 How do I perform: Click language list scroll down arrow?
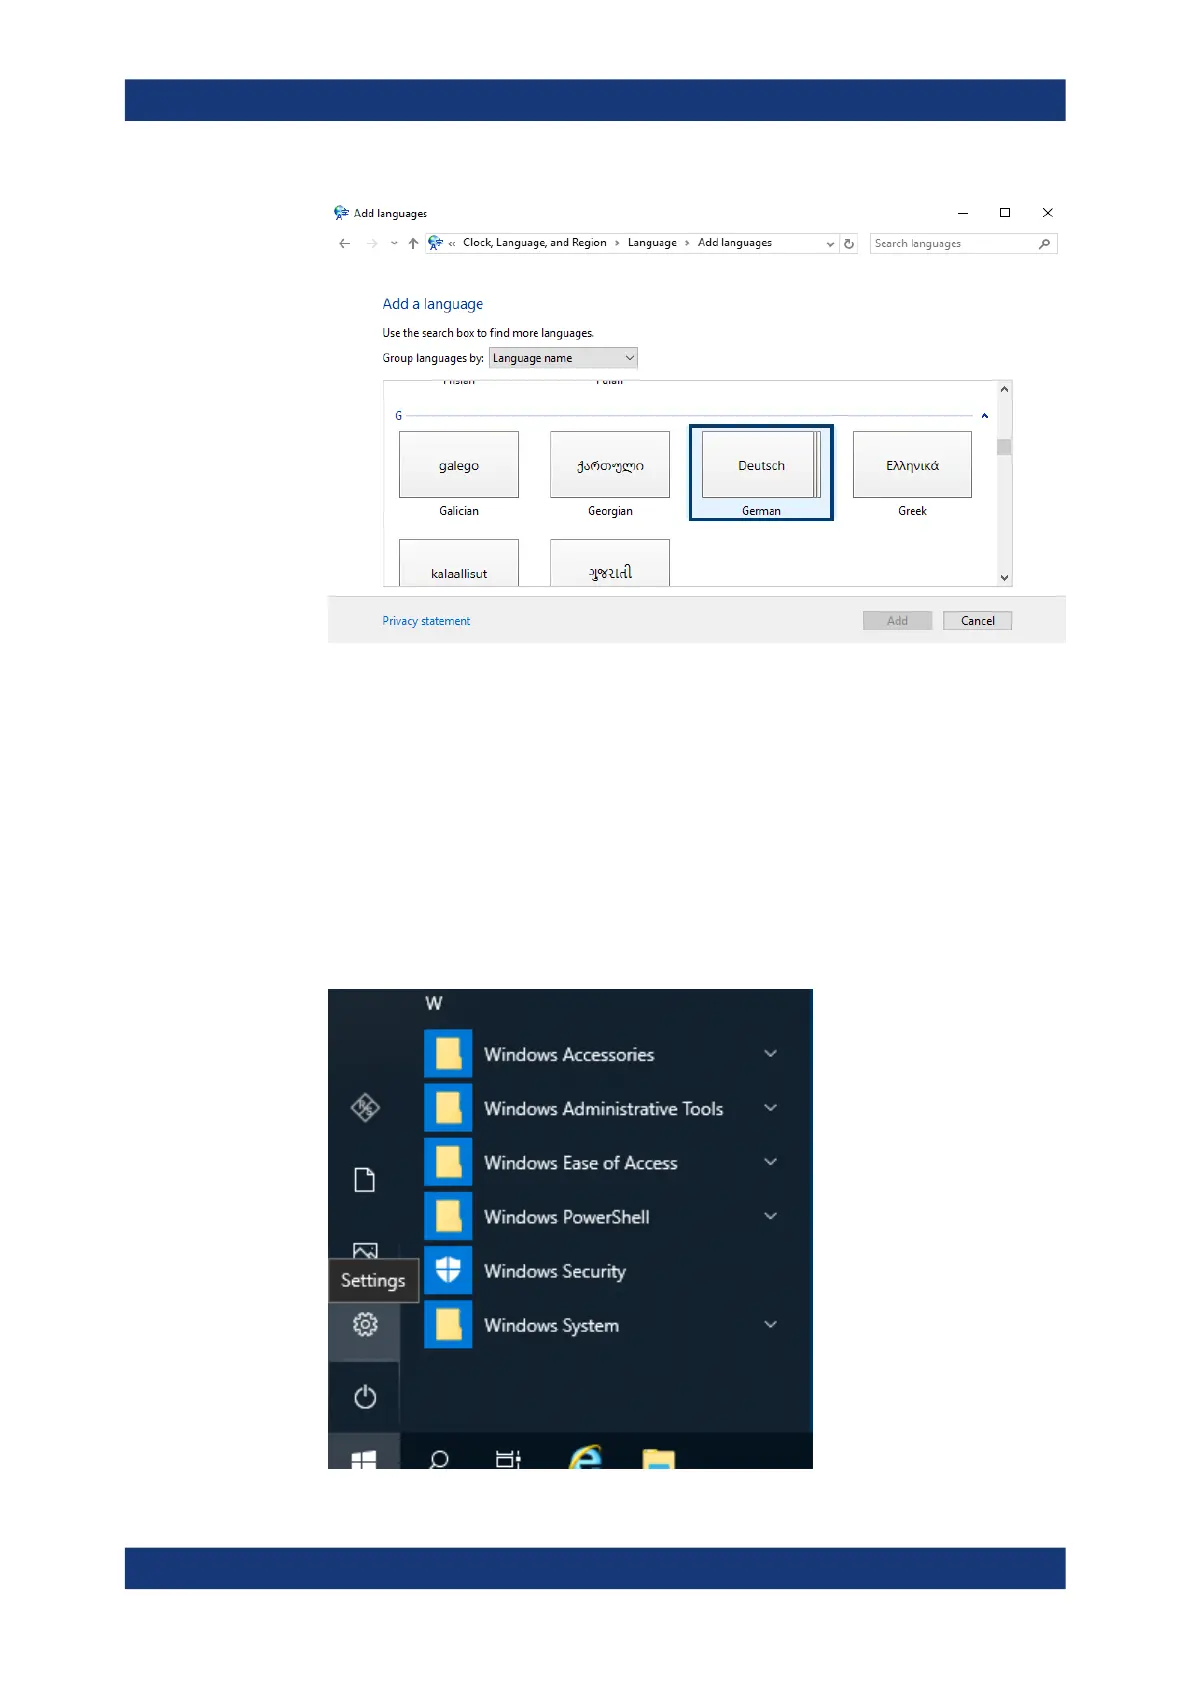(x=1004, y=578)
